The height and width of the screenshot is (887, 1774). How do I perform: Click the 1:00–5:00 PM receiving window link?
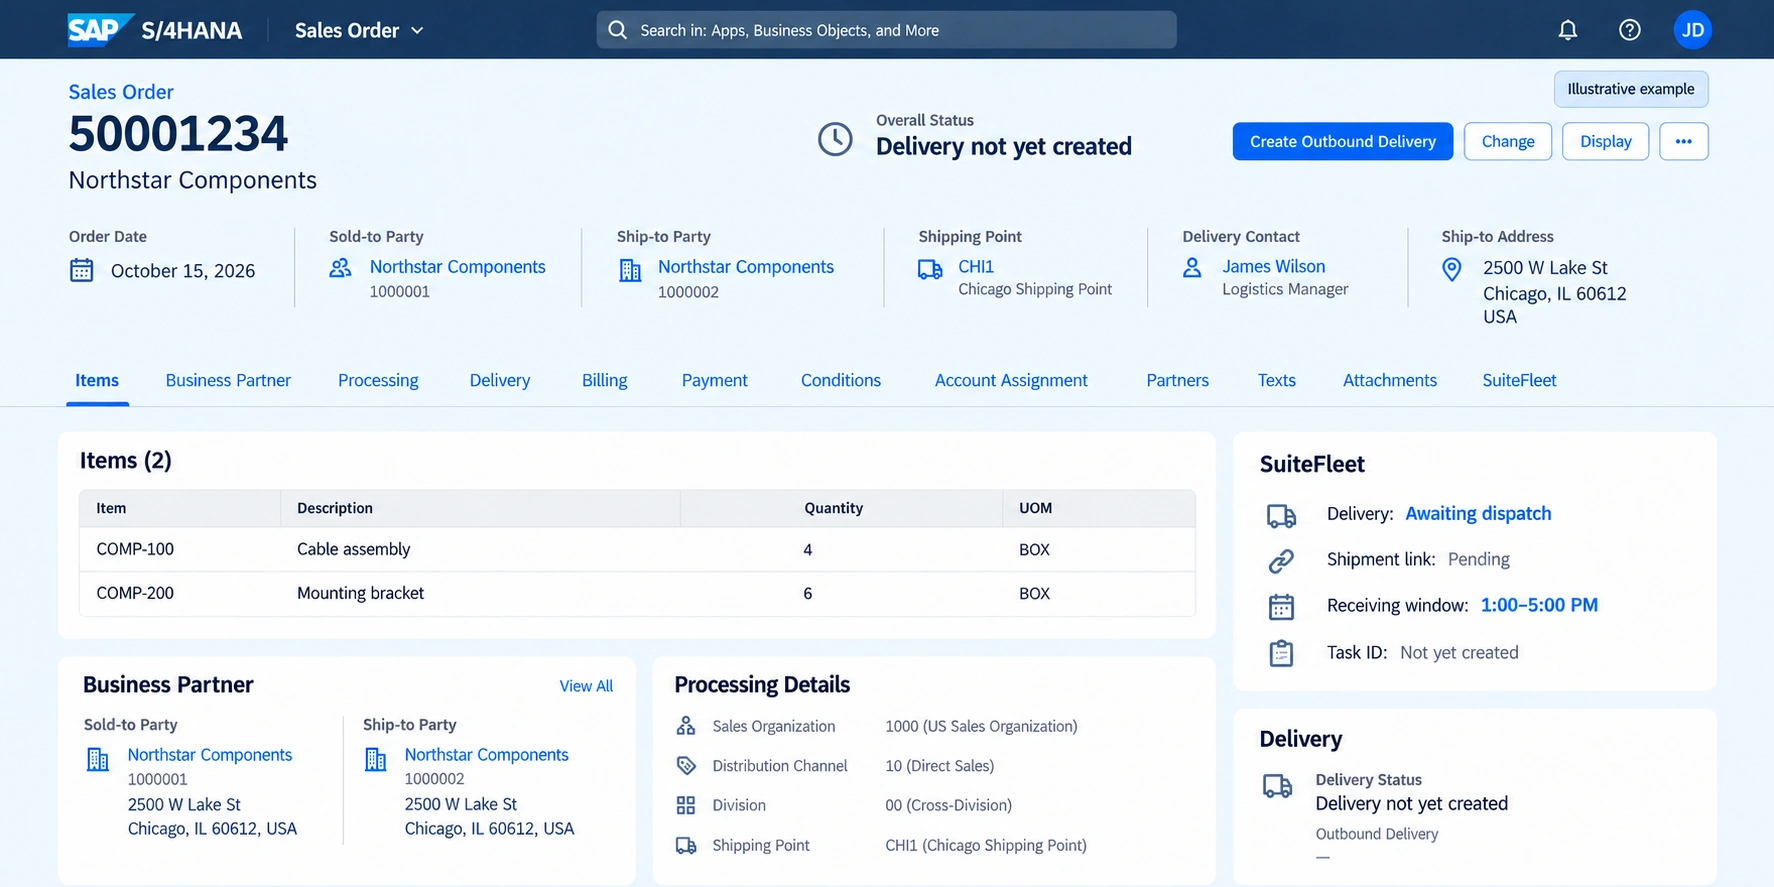(x=1539, y=605)
